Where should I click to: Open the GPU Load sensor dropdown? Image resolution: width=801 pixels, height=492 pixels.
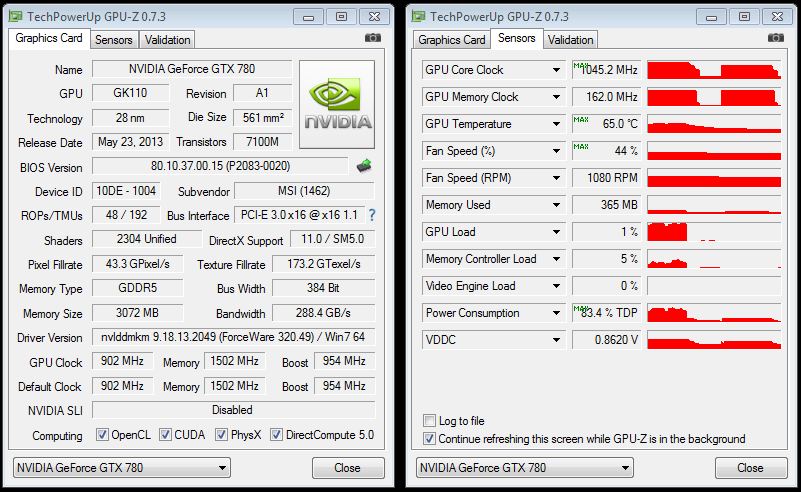(x=556, y=232)
